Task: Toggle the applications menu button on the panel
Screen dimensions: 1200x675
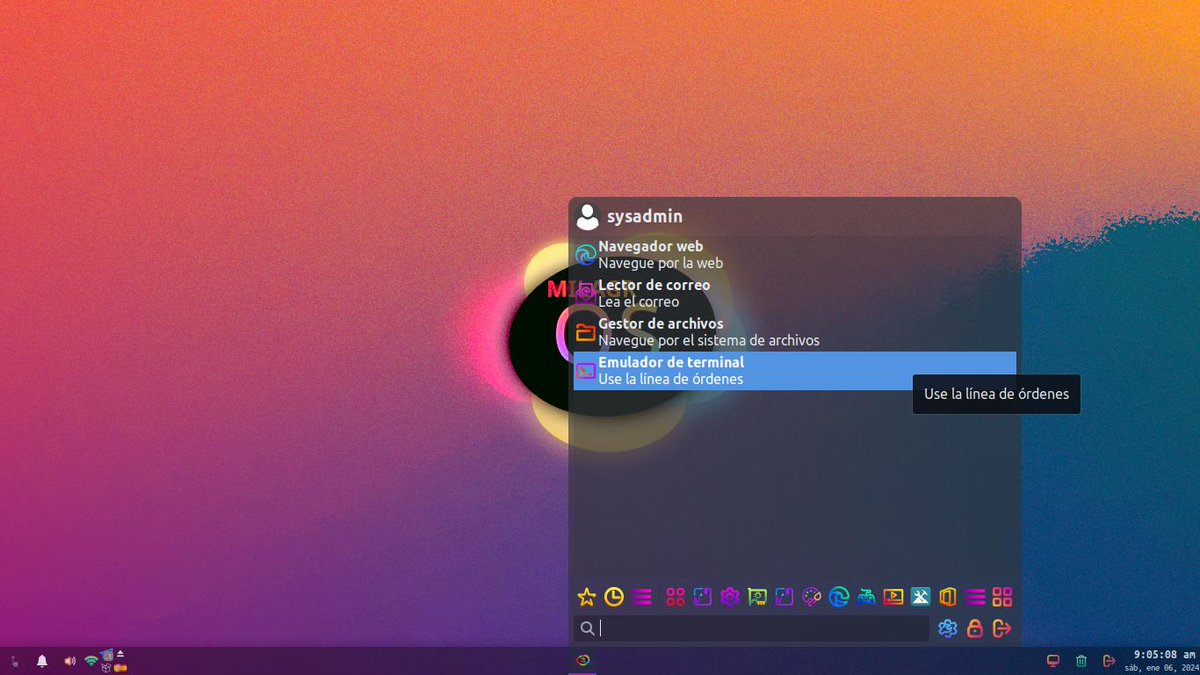Action: pyautogui.click(x=584, y=660)
